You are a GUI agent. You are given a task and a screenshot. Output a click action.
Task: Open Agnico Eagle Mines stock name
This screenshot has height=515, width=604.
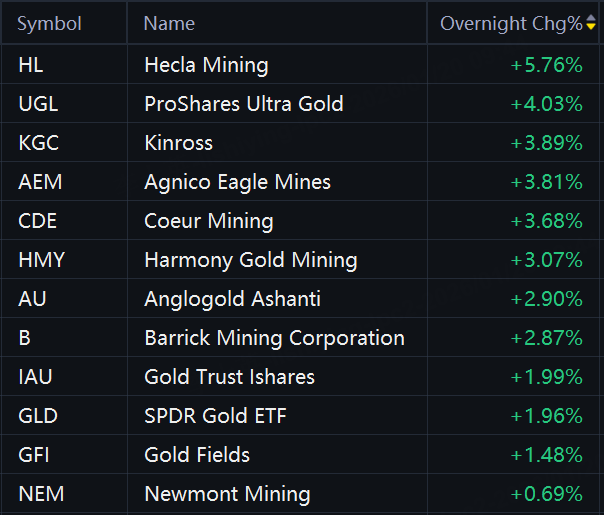coord(237,182)
